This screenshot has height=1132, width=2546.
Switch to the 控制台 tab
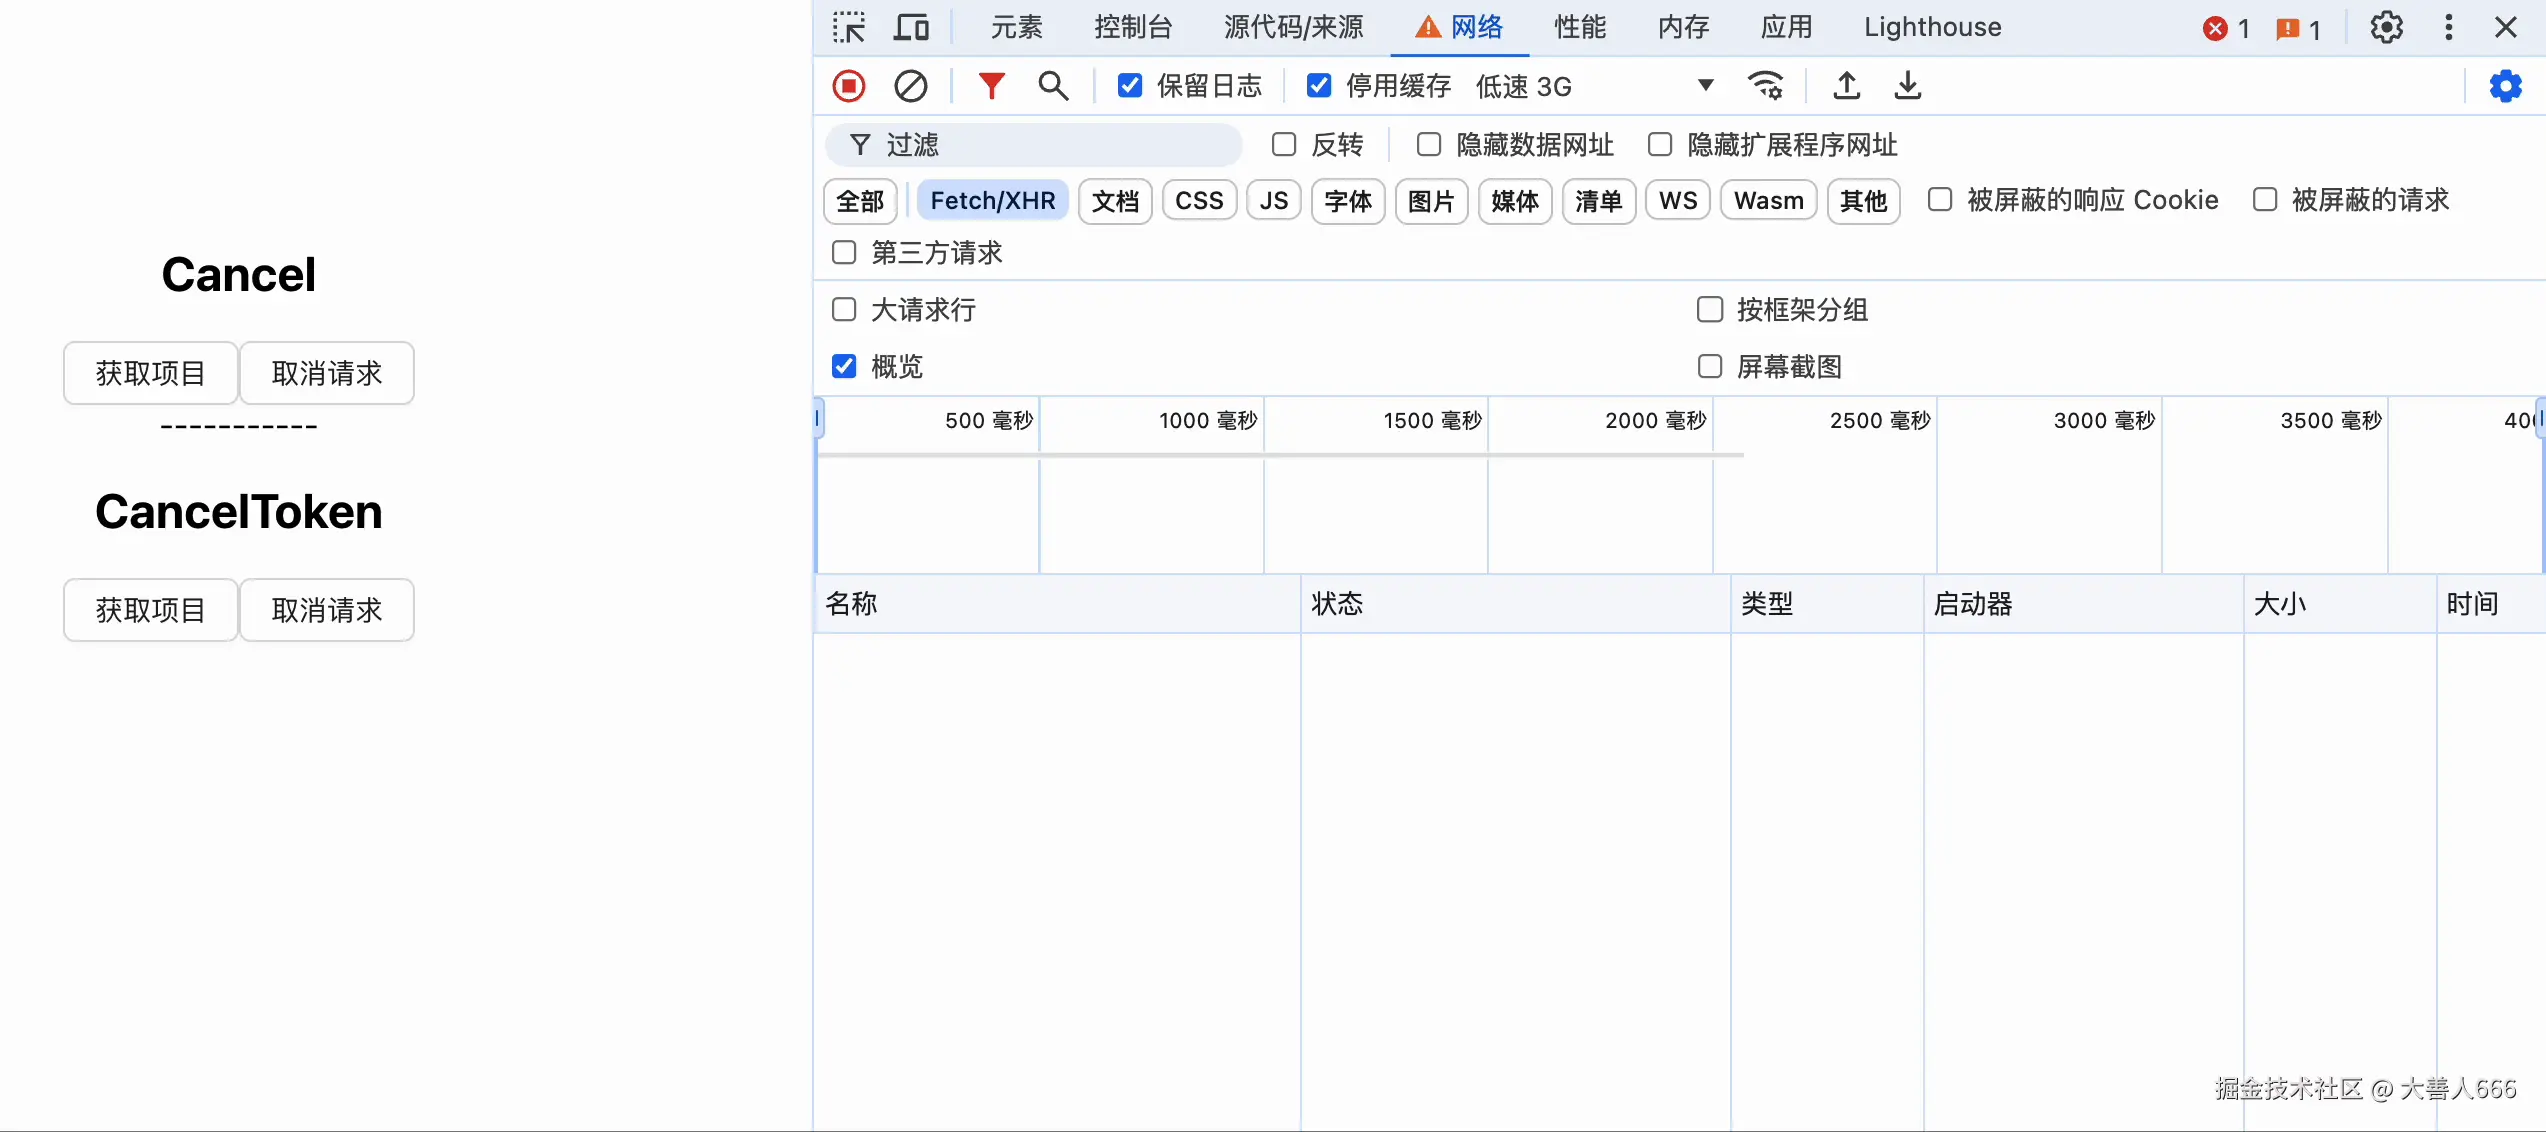tap(1132, 28)
